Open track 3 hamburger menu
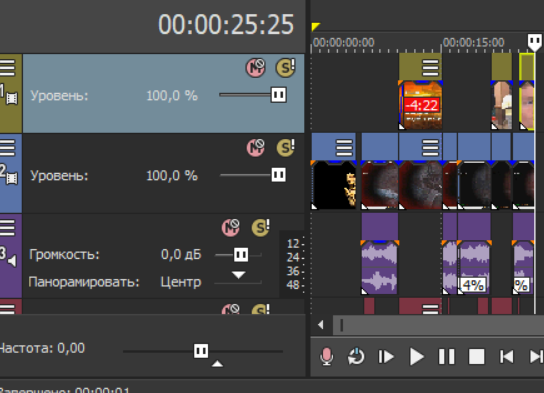 click(x=8, y=228)
